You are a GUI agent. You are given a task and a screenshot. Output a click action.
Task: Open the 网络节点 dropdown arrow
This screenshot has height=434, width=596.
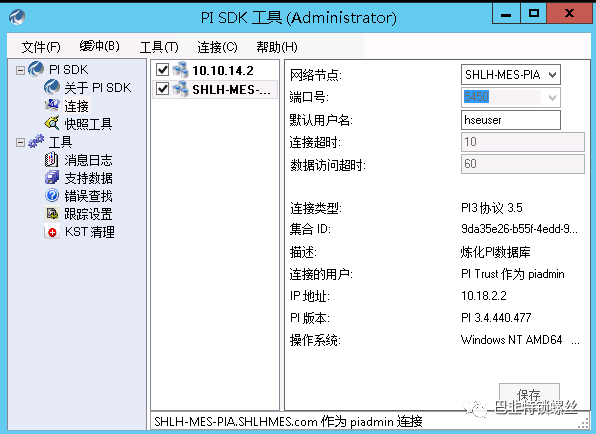point(552,75)
